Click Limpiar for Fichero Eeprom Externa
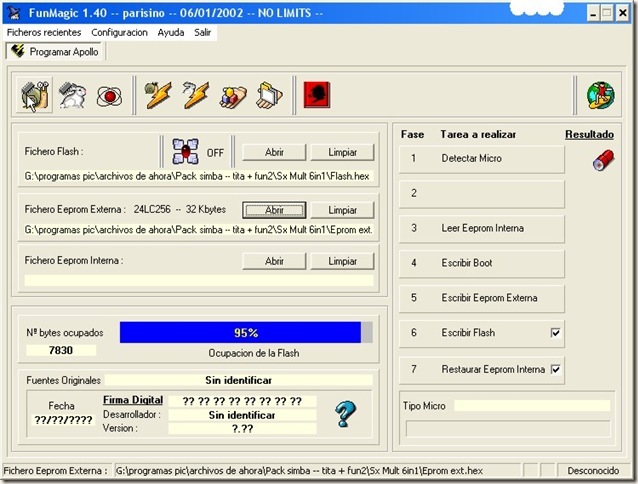Screen dimensions: 638x484 pos(342,210)
